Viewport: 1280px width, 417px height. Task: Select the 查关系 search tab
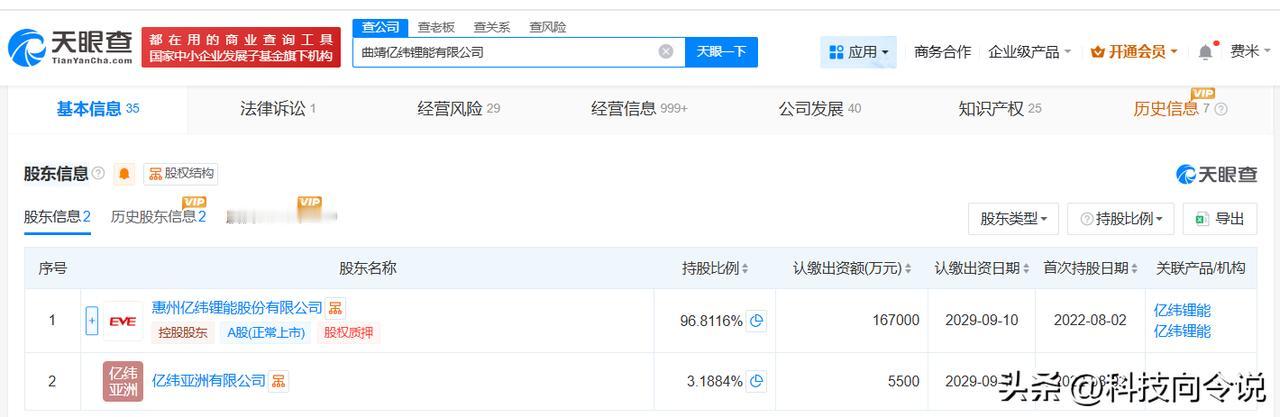pos(491,27)
